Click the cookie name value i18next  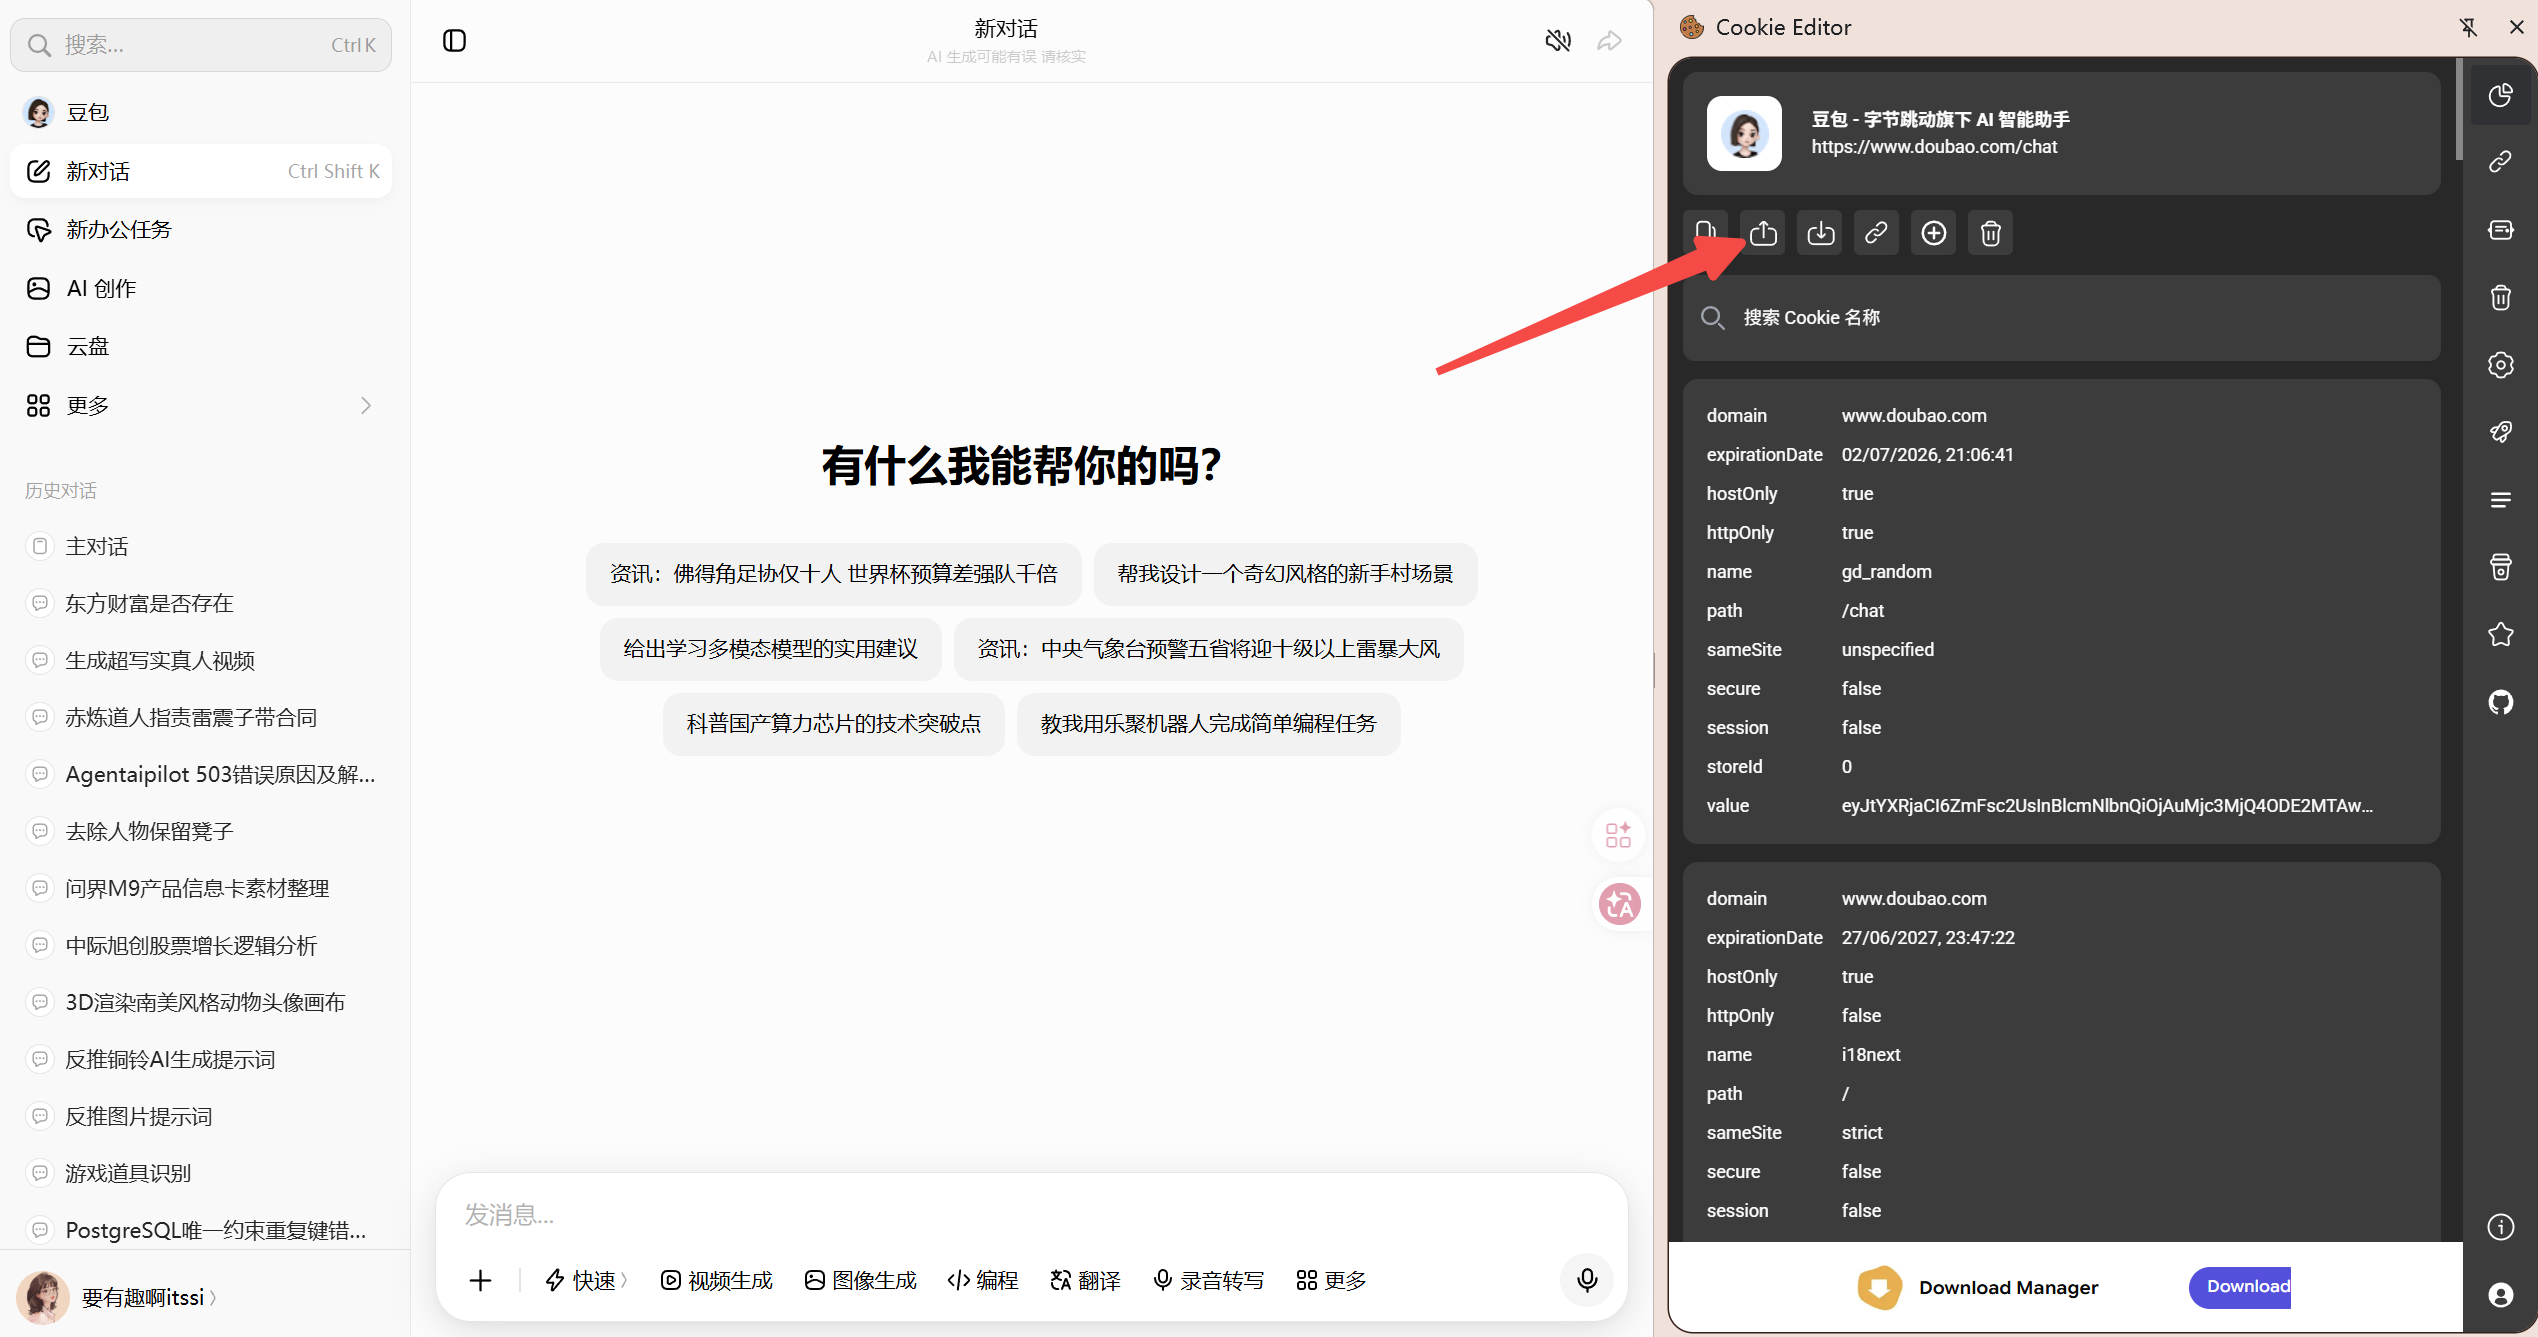(x=1871, y=1055)
